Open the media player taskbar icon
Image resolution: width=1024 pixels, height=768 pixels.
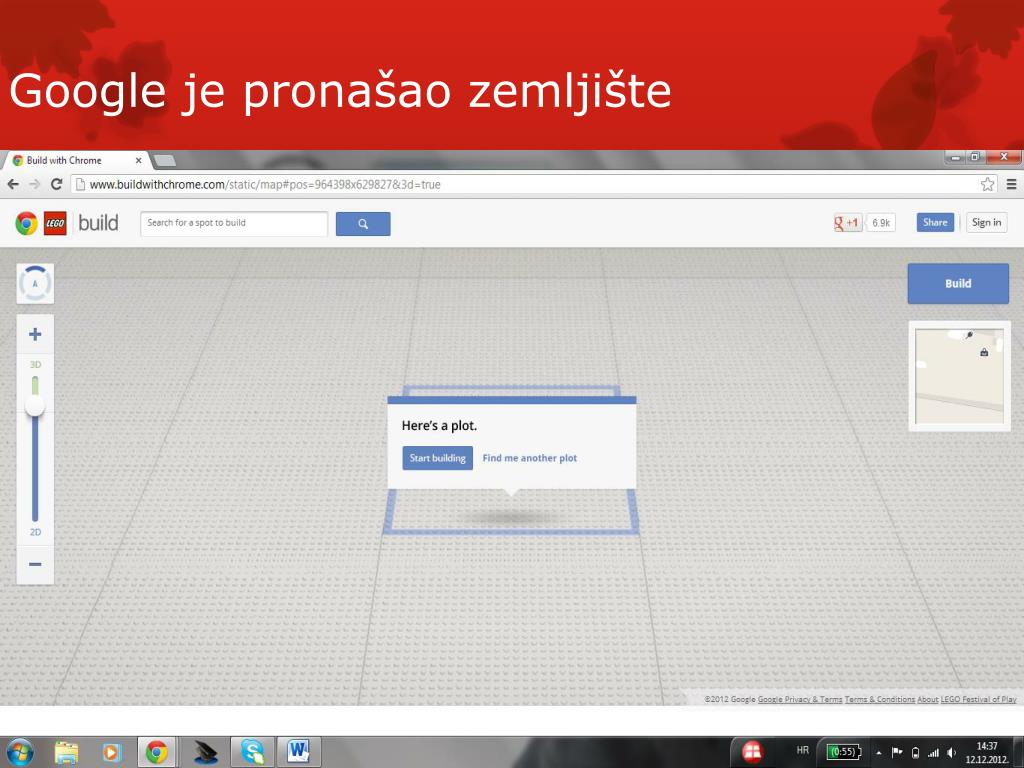(112, 753)
